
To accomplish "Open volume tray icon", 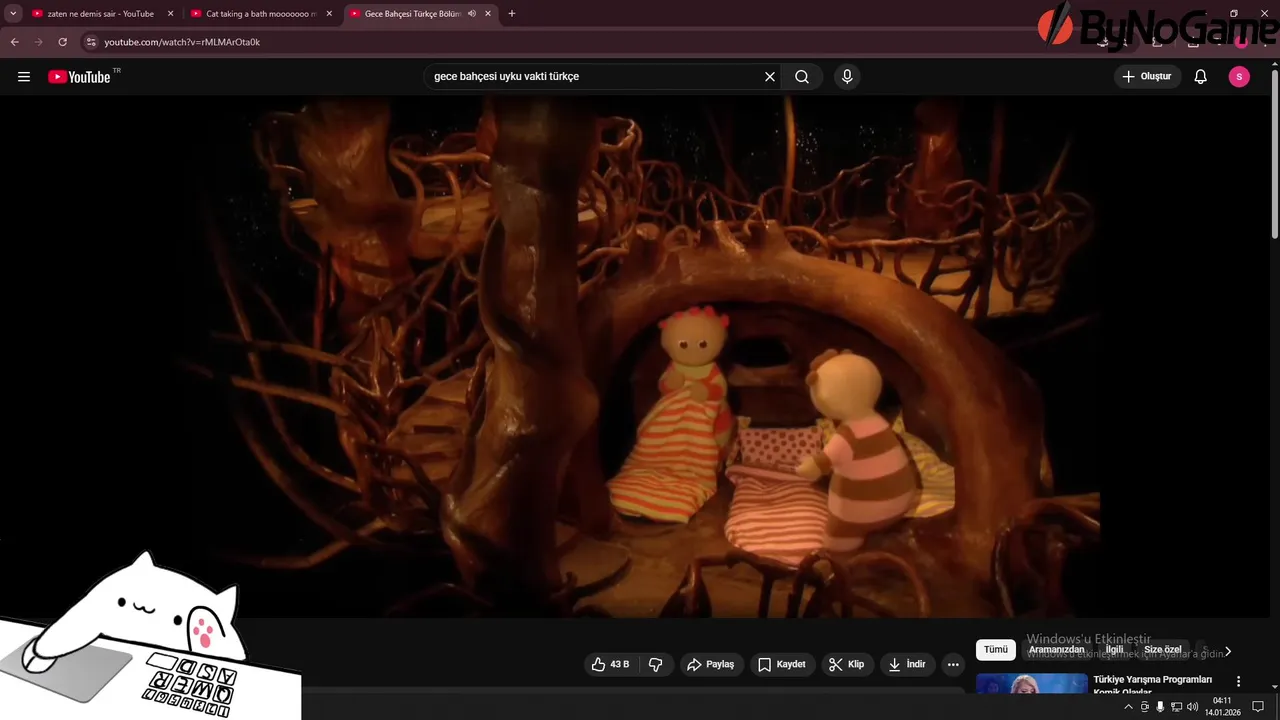I will click(1192, 707).
